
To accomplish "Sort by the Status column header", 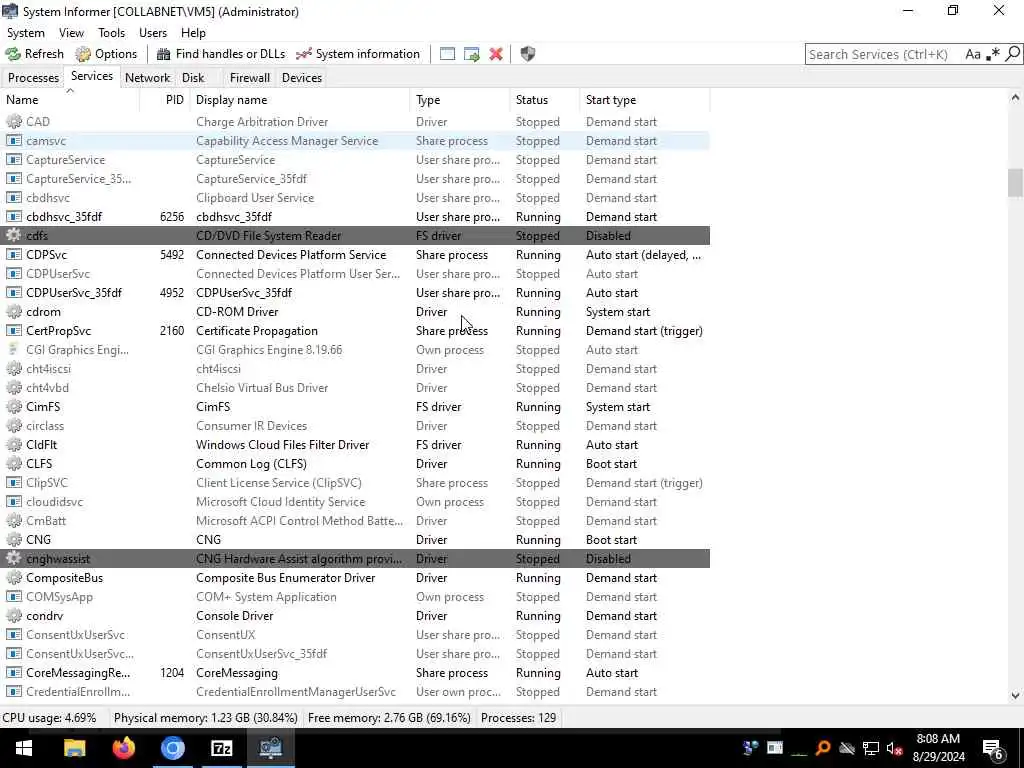I will (x=545, y=100).
